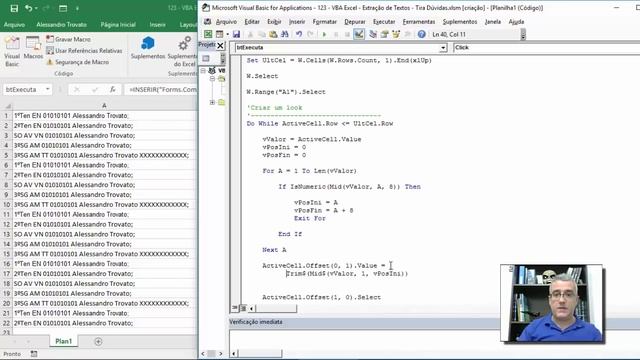Click the Click procedure combo box
640x360 pixels.
coord(547,48)
